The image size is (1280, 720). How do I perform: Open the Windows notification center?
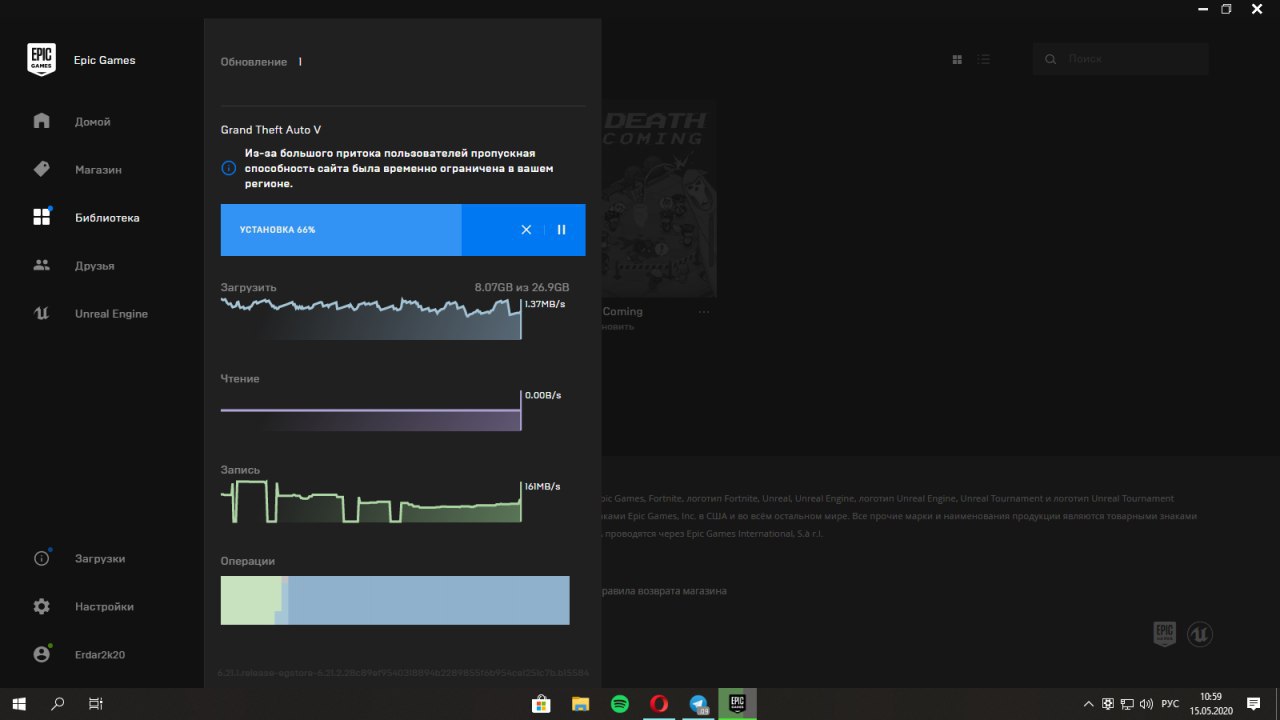(1254, 704)
